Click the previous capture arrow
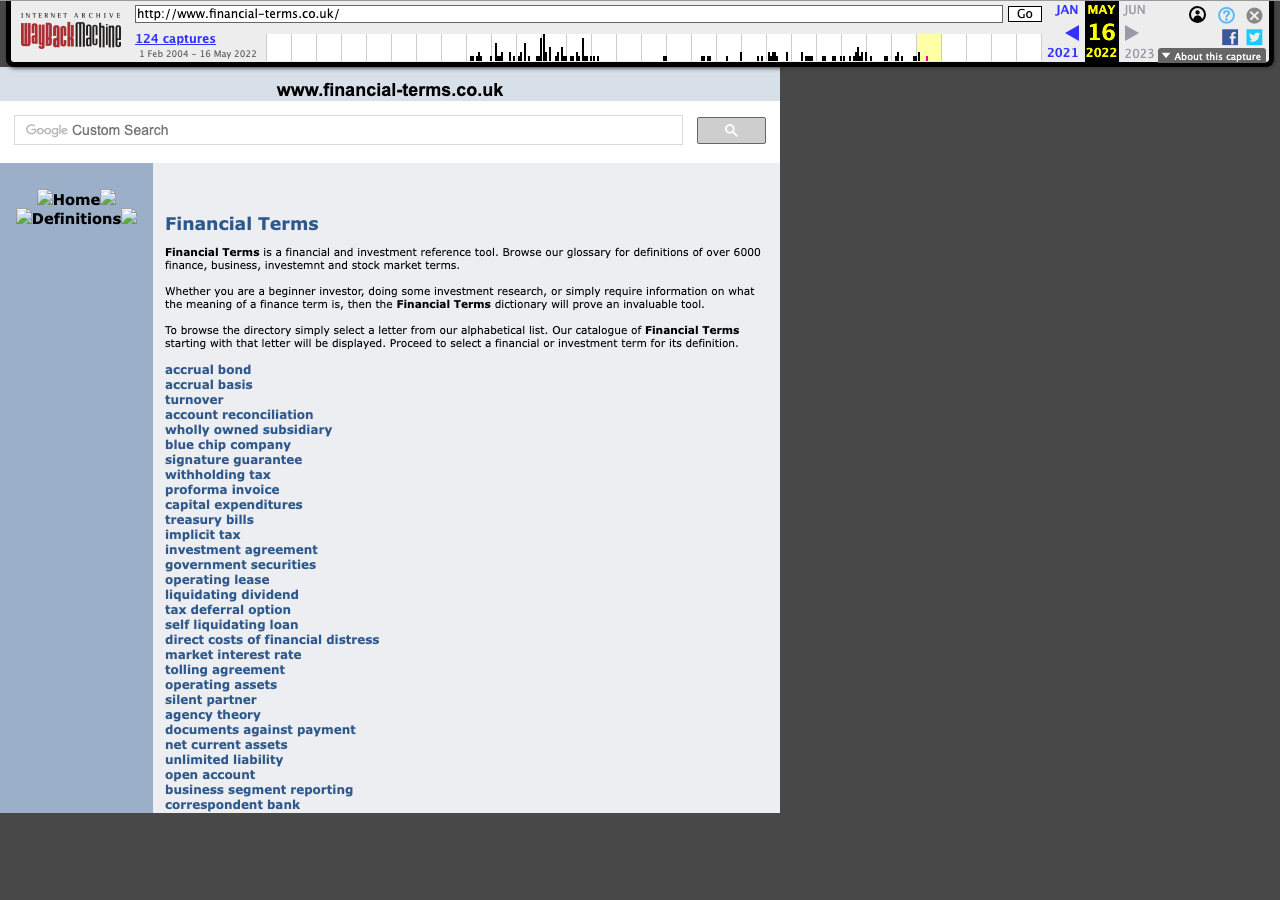This screenshot has width=1280, height=900. coord(1071,31)
